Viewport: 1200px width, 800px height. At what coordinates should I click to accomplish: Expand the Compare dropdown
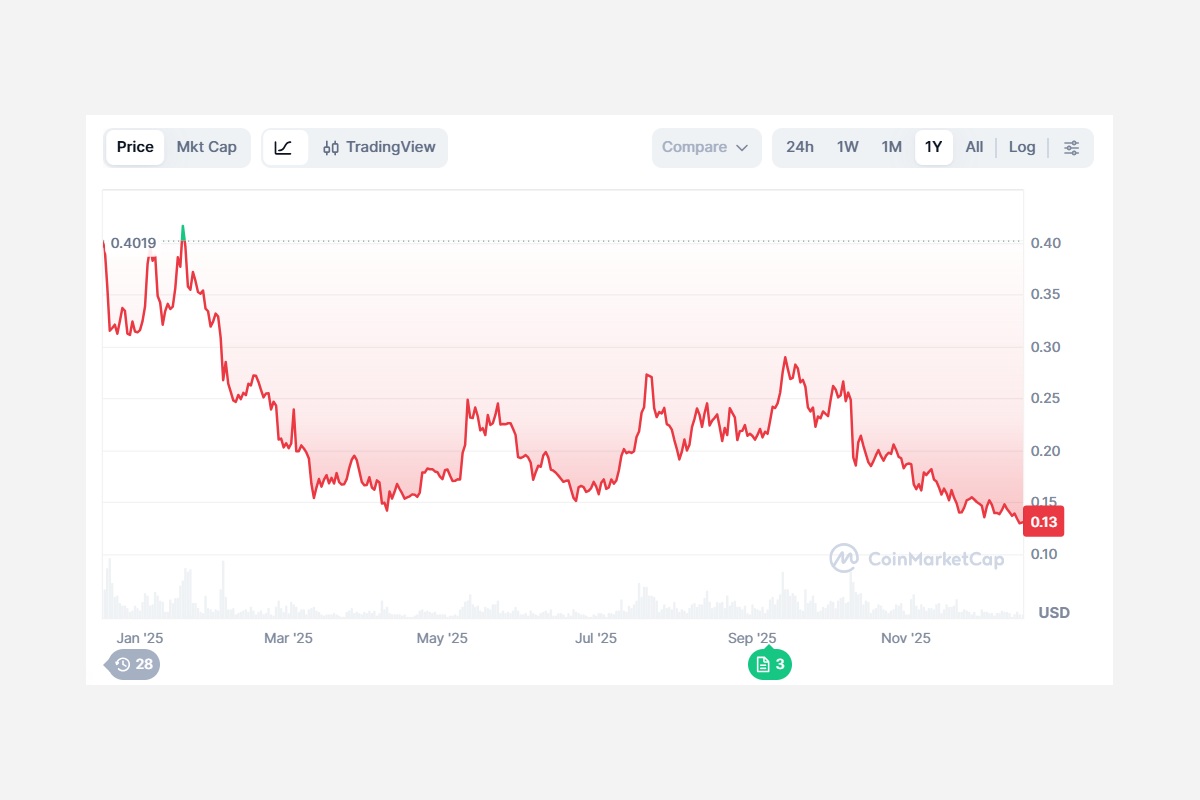tap(706, 148)
